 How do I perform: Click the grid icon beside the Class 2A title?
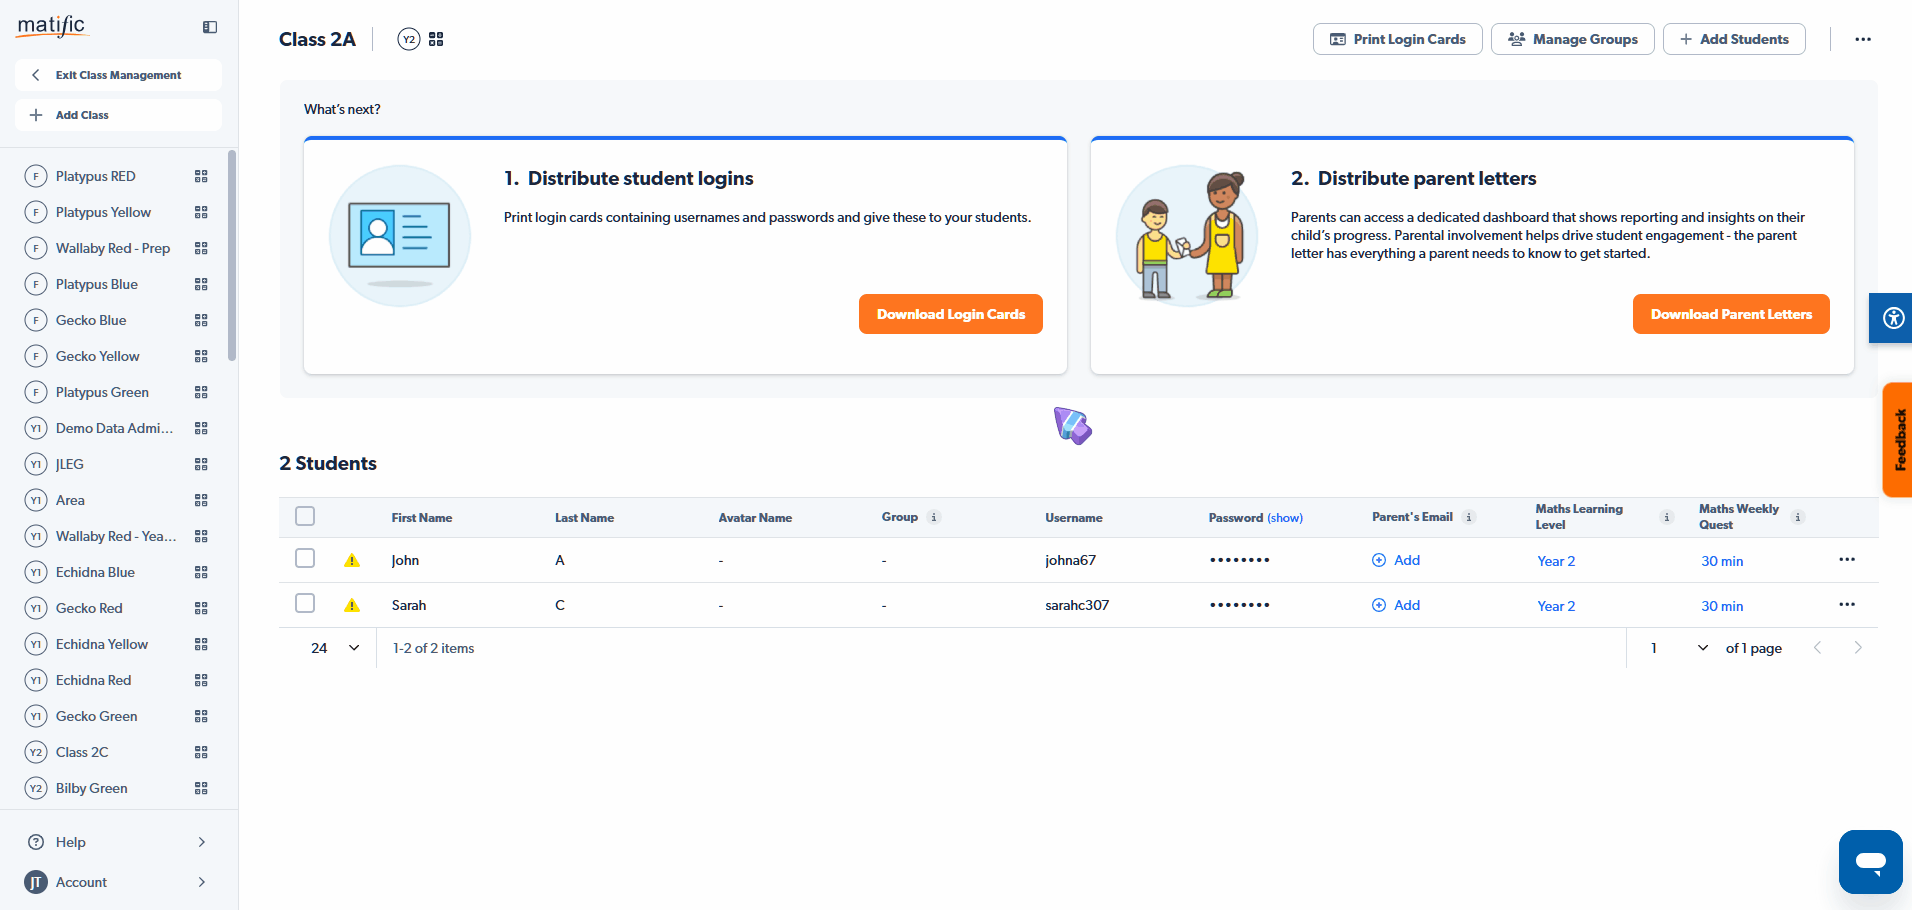click(x=435, y=38)
